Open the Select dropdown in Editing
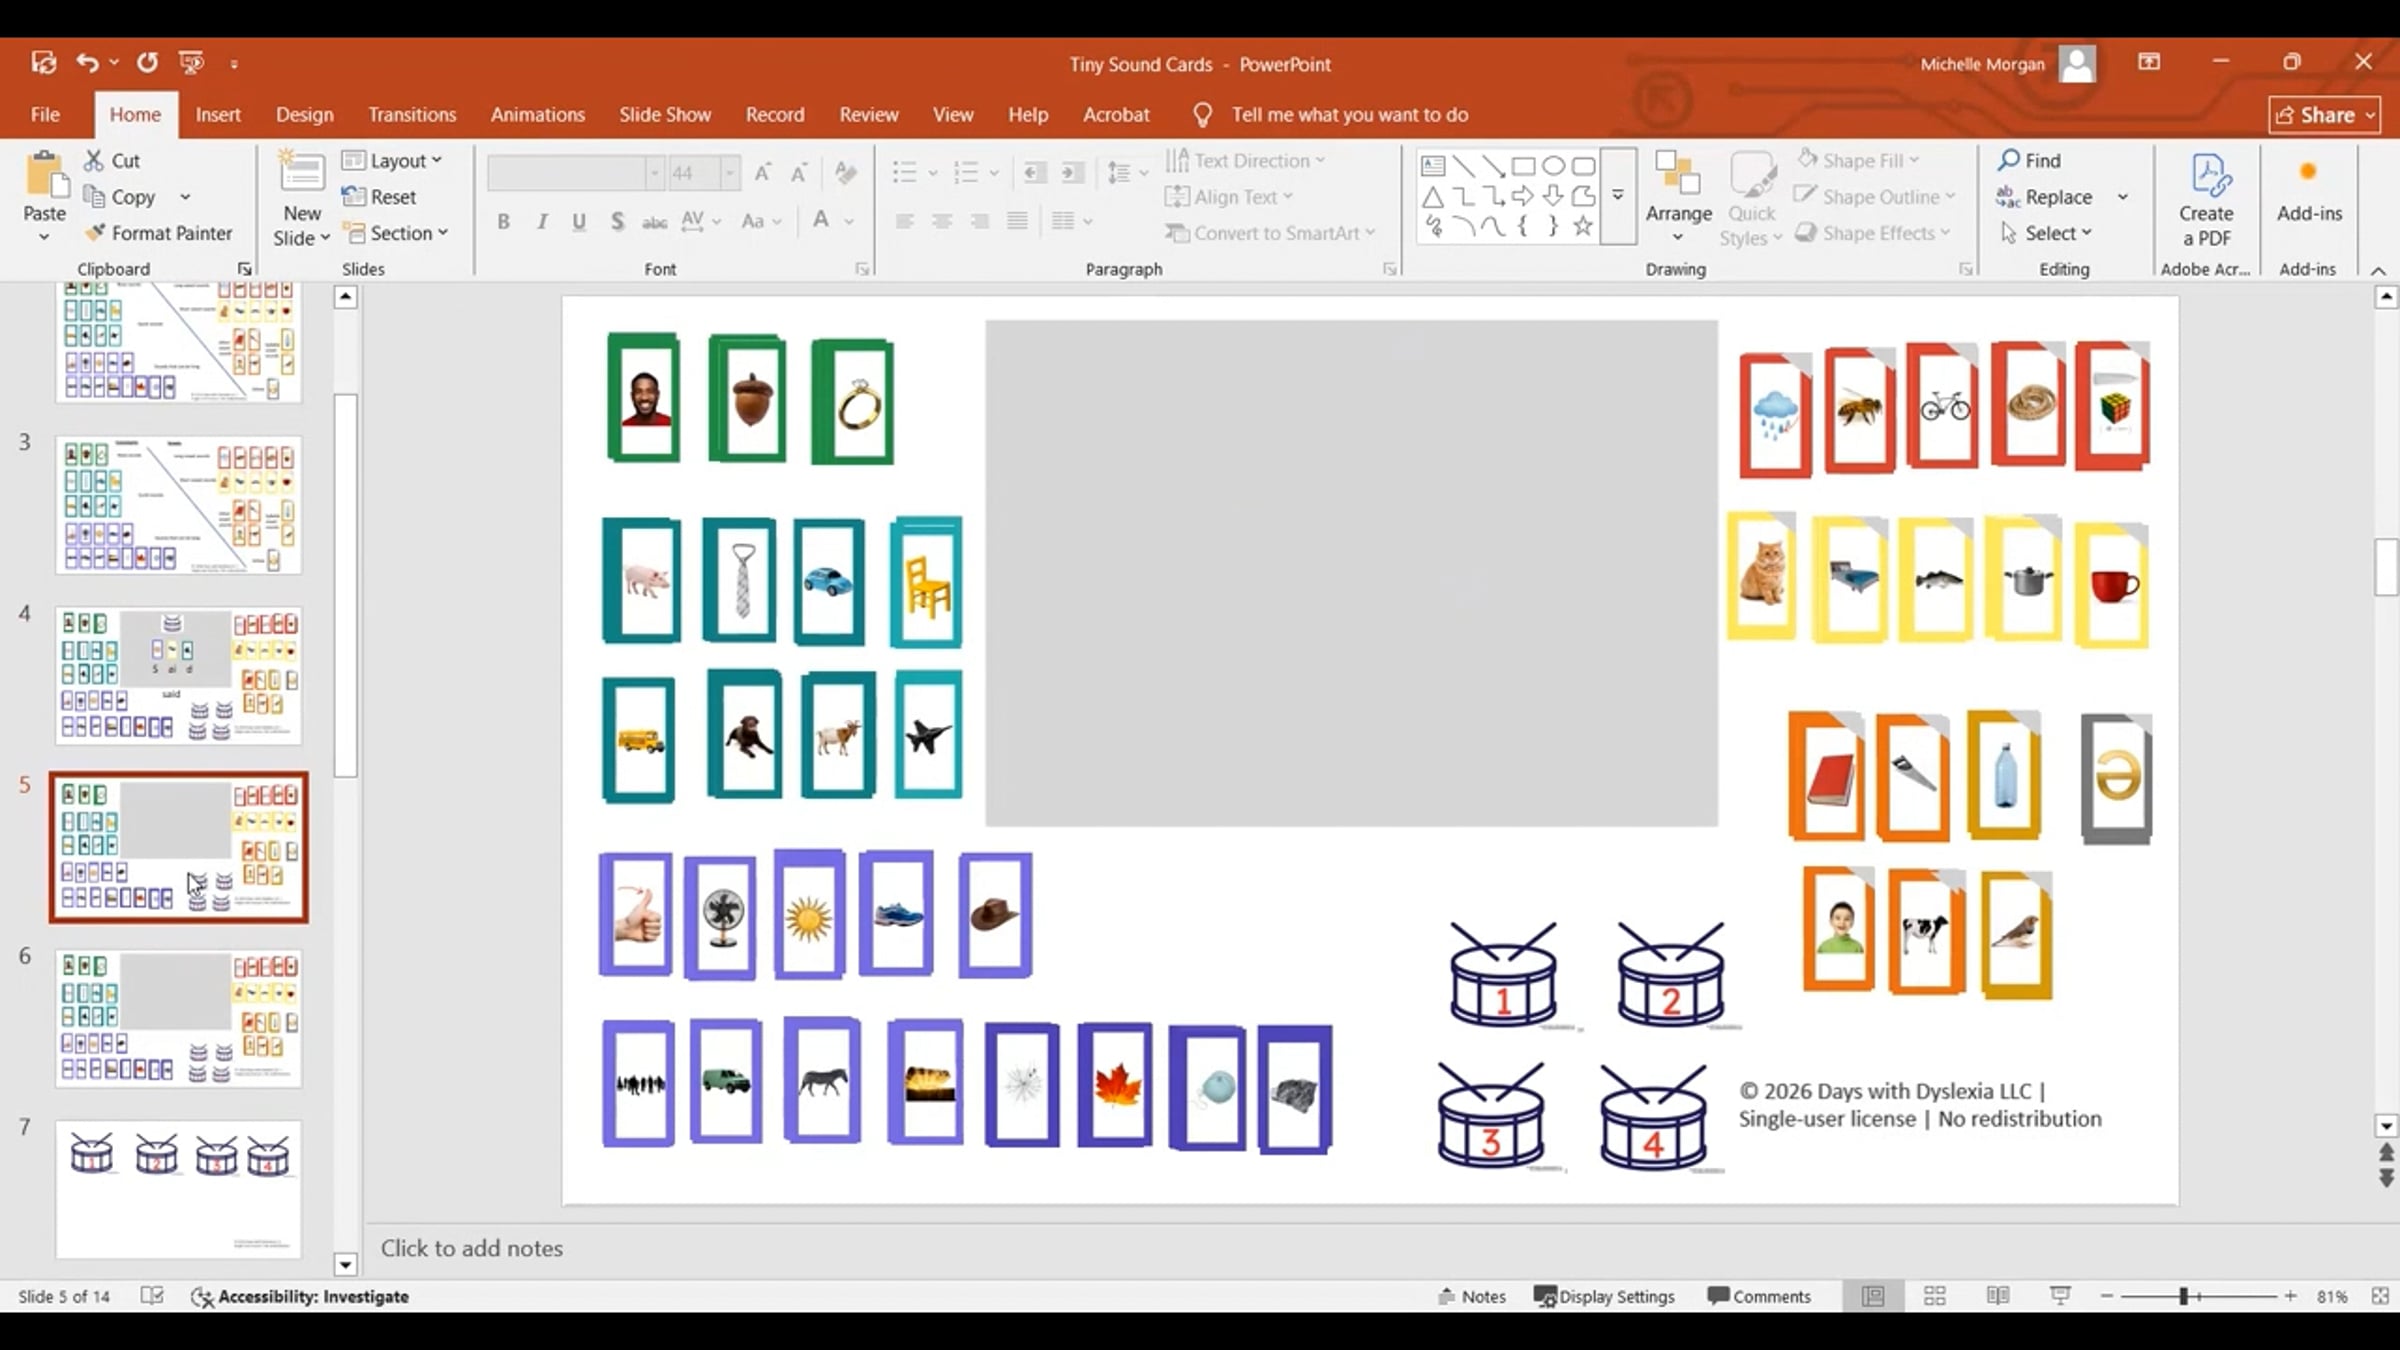The image size is (2400, 1350). pos(2046,232)
